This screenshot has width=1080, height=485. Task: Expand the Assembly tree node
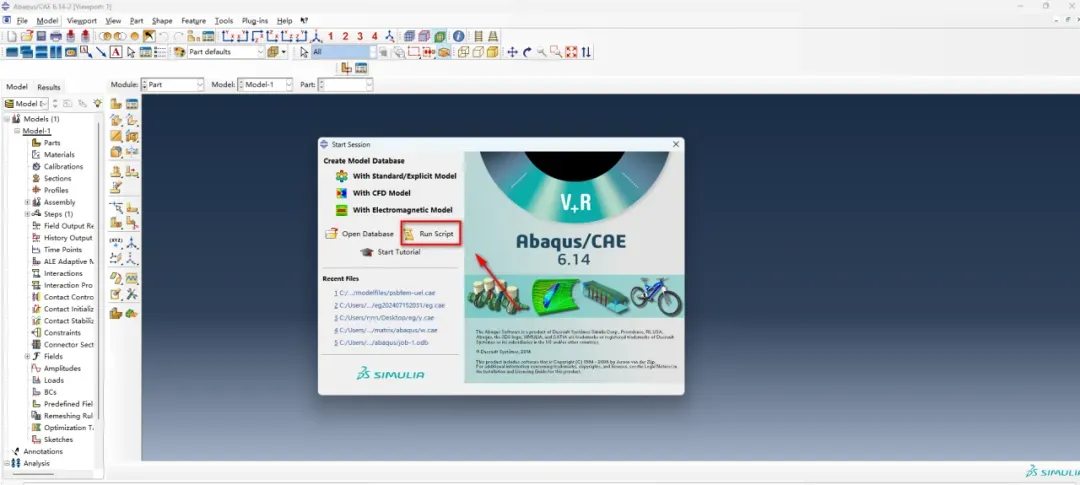point(28,203)
